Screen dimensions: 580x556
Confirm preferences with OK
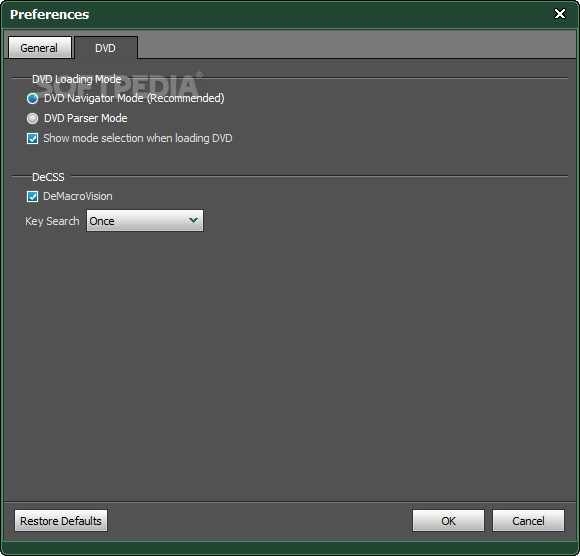tap(448, 521)
